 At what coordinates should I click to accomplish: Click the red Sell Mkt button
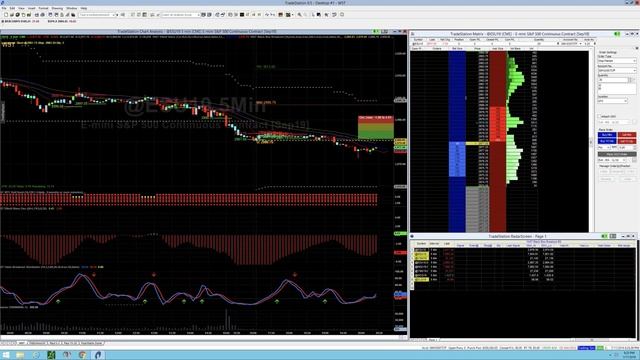pyautogui.click(x=627, y=135)
